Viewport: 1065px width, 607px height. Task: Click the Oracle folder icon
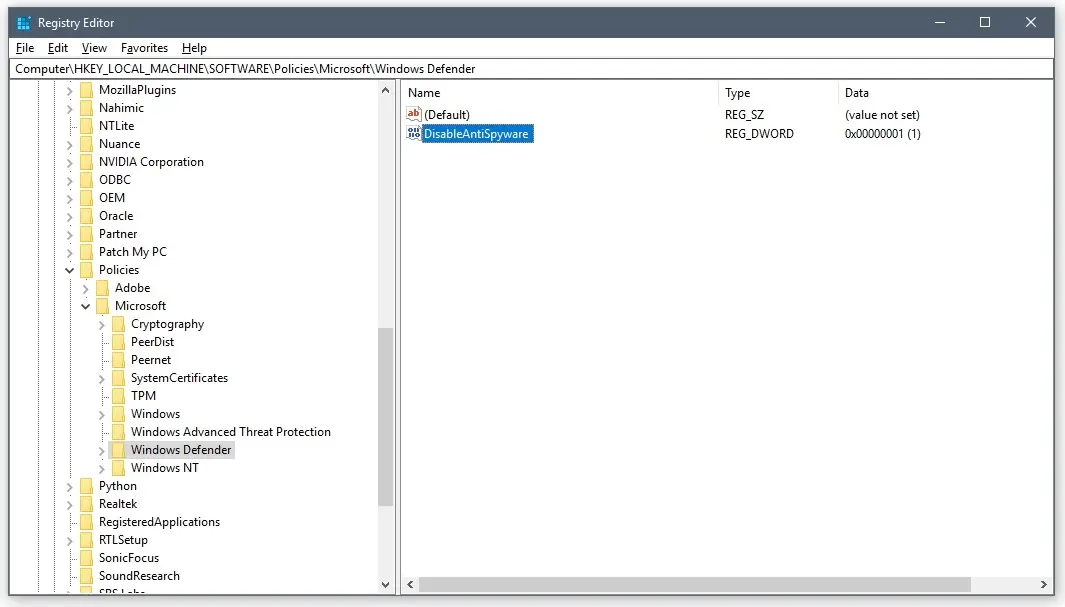click(86, 216)
